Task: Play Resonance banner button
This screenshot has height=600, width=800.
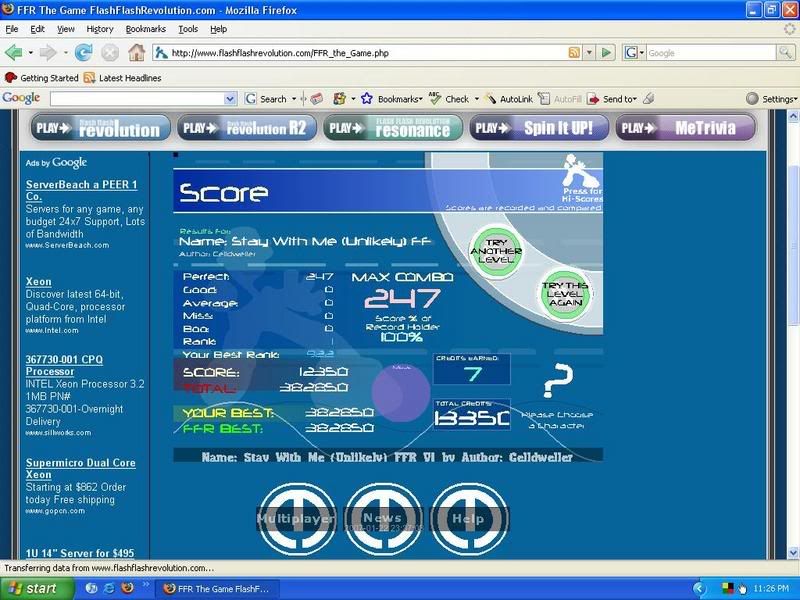Action: [x=393, y=128]
